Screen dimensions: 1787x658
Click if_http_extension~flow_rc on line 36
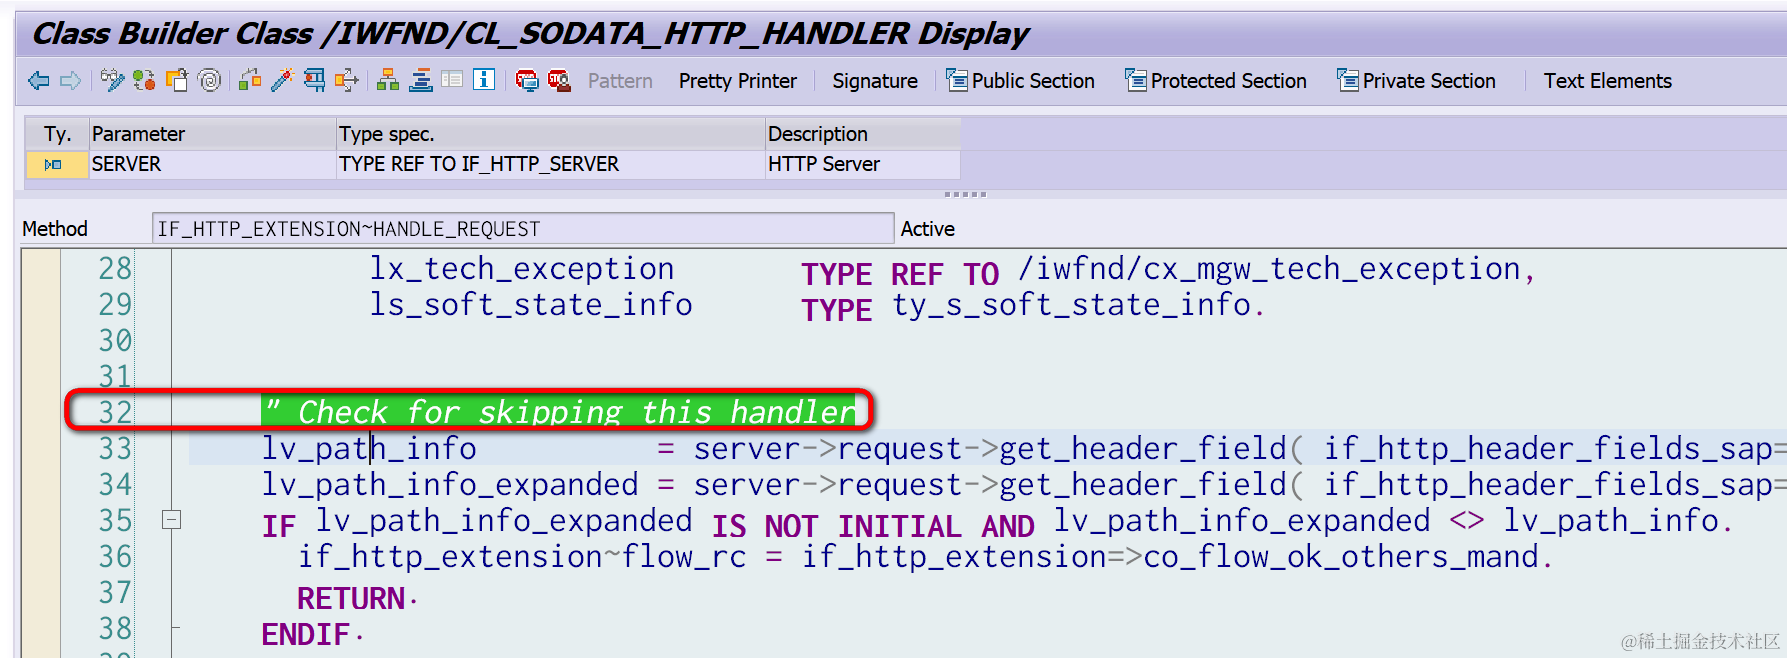click(x=522, y=556)
